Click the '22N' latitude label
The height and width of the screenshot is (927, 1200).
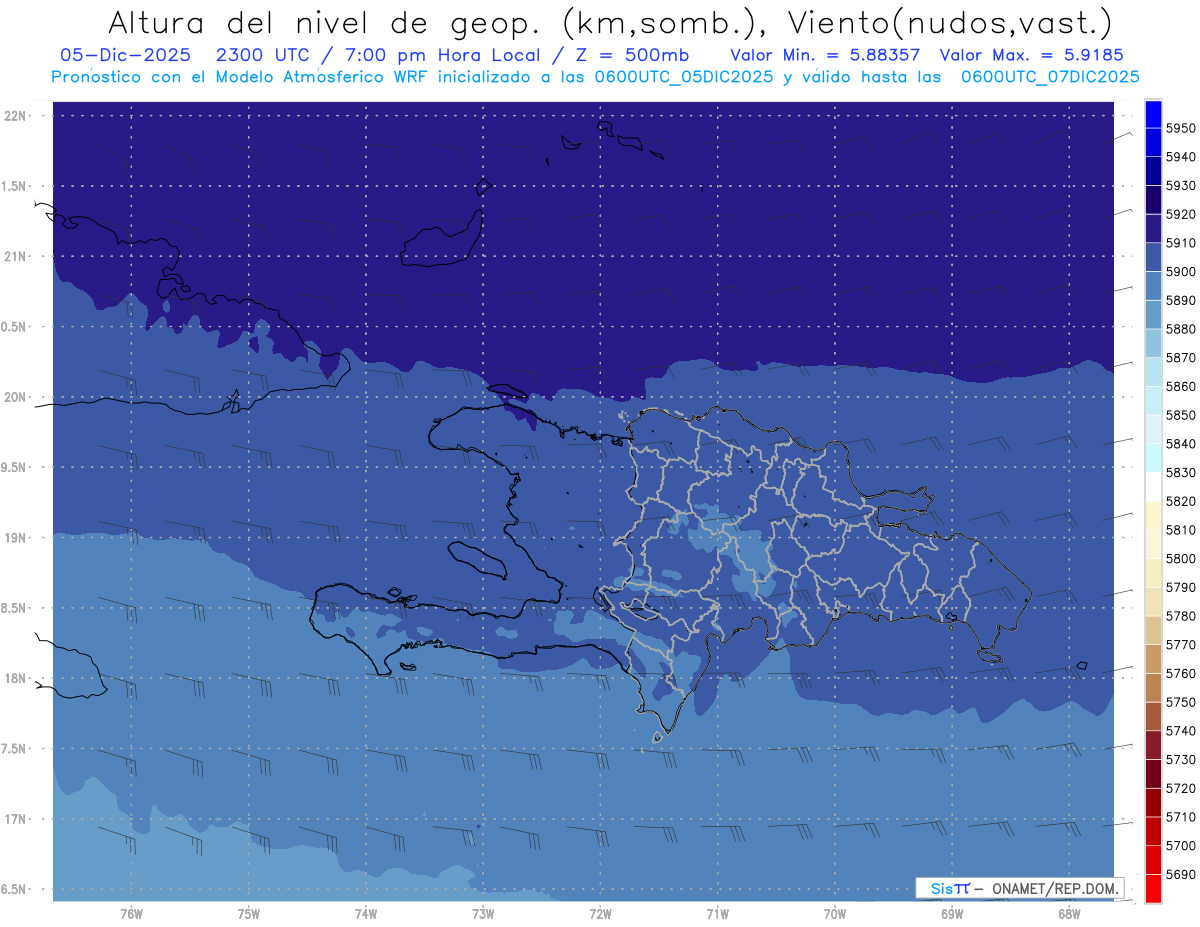17,116
